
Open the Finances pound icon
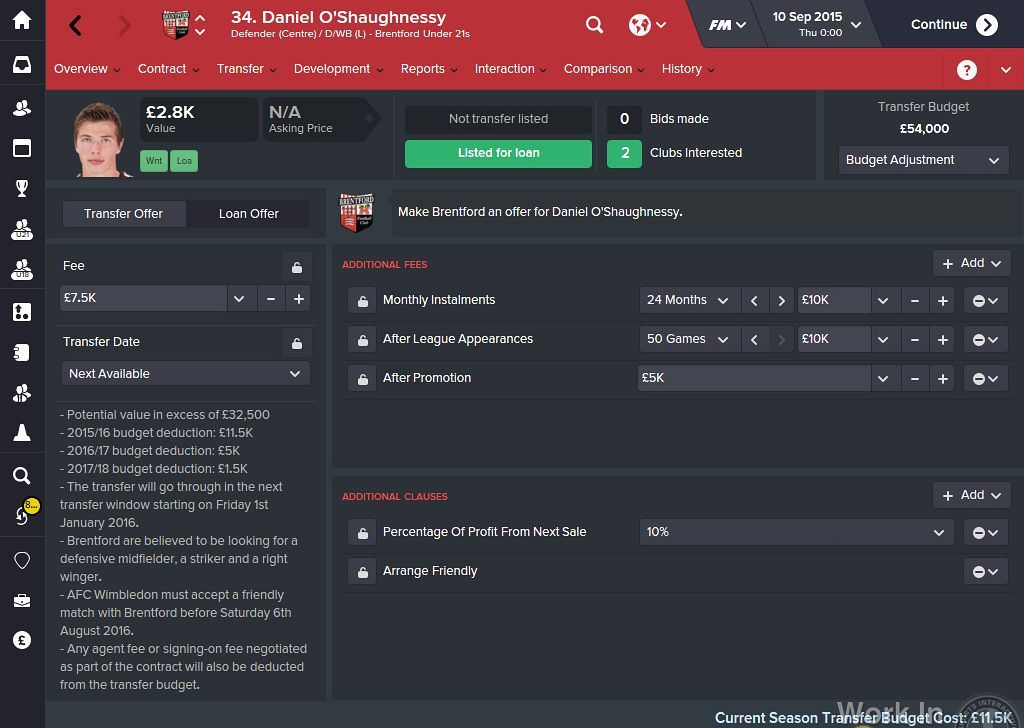tap(22, 641)
